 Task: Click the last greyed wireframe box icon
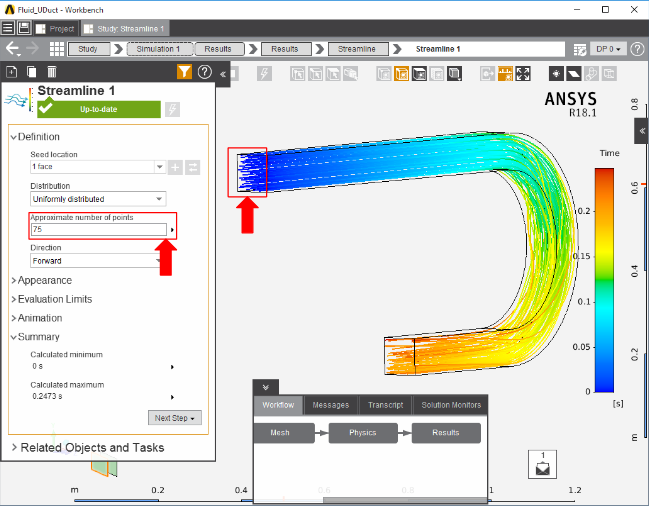(609, 74)
